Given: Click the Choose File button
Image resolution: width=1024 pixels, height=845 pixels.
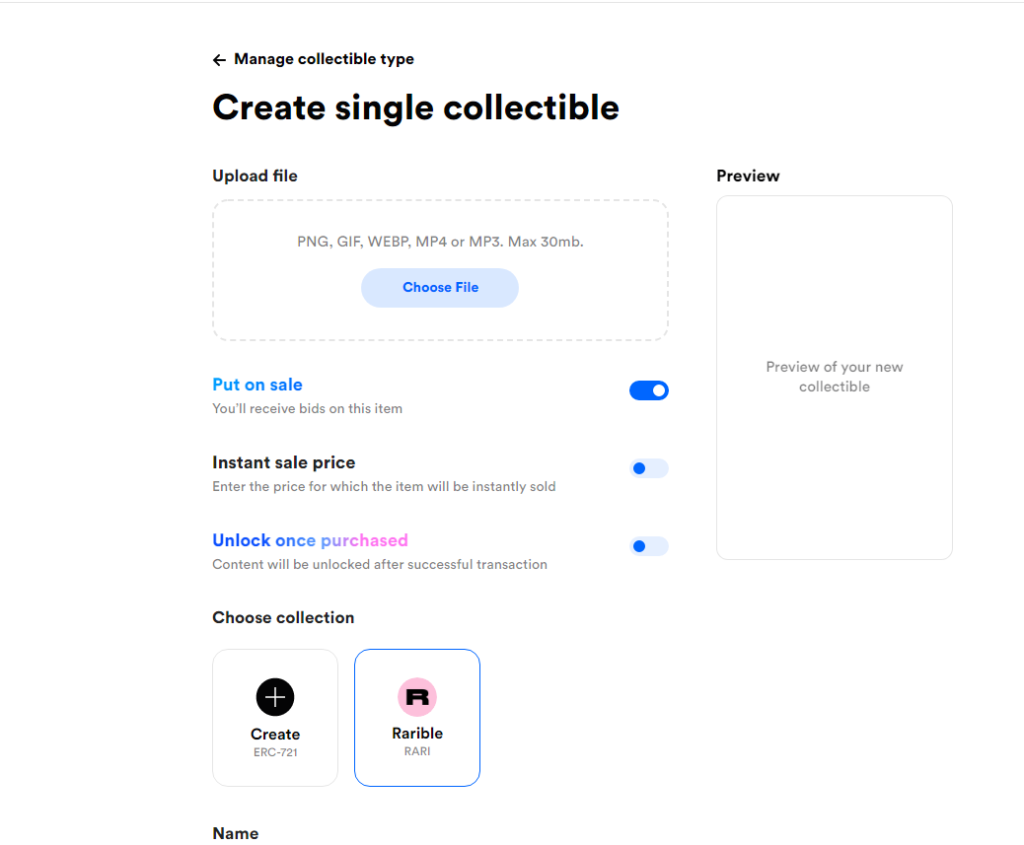Looking at the screenshot, I should [440, 288].
